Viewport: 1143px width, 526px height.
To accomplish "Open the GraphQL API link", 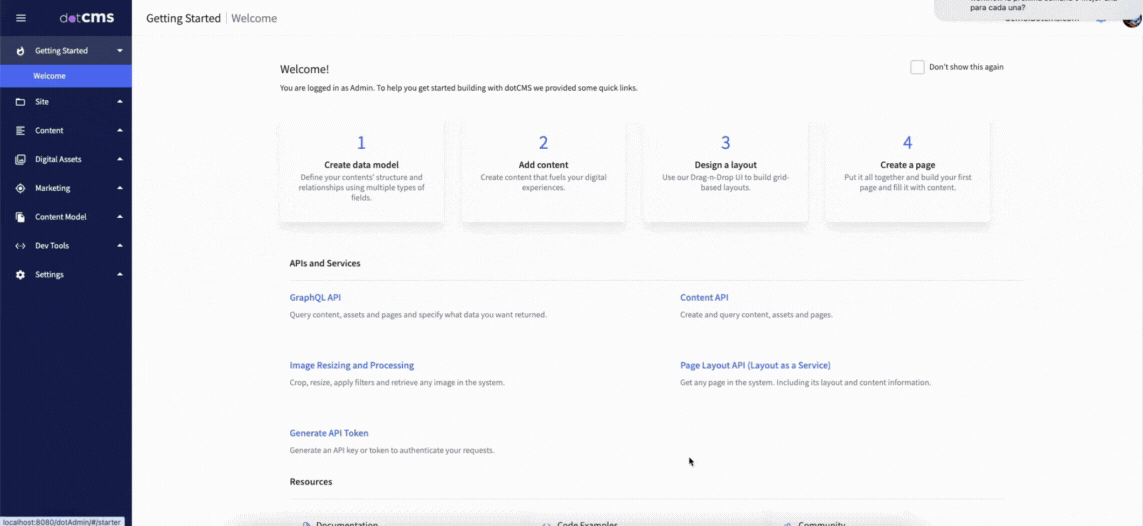I will (x=315, y=298).
